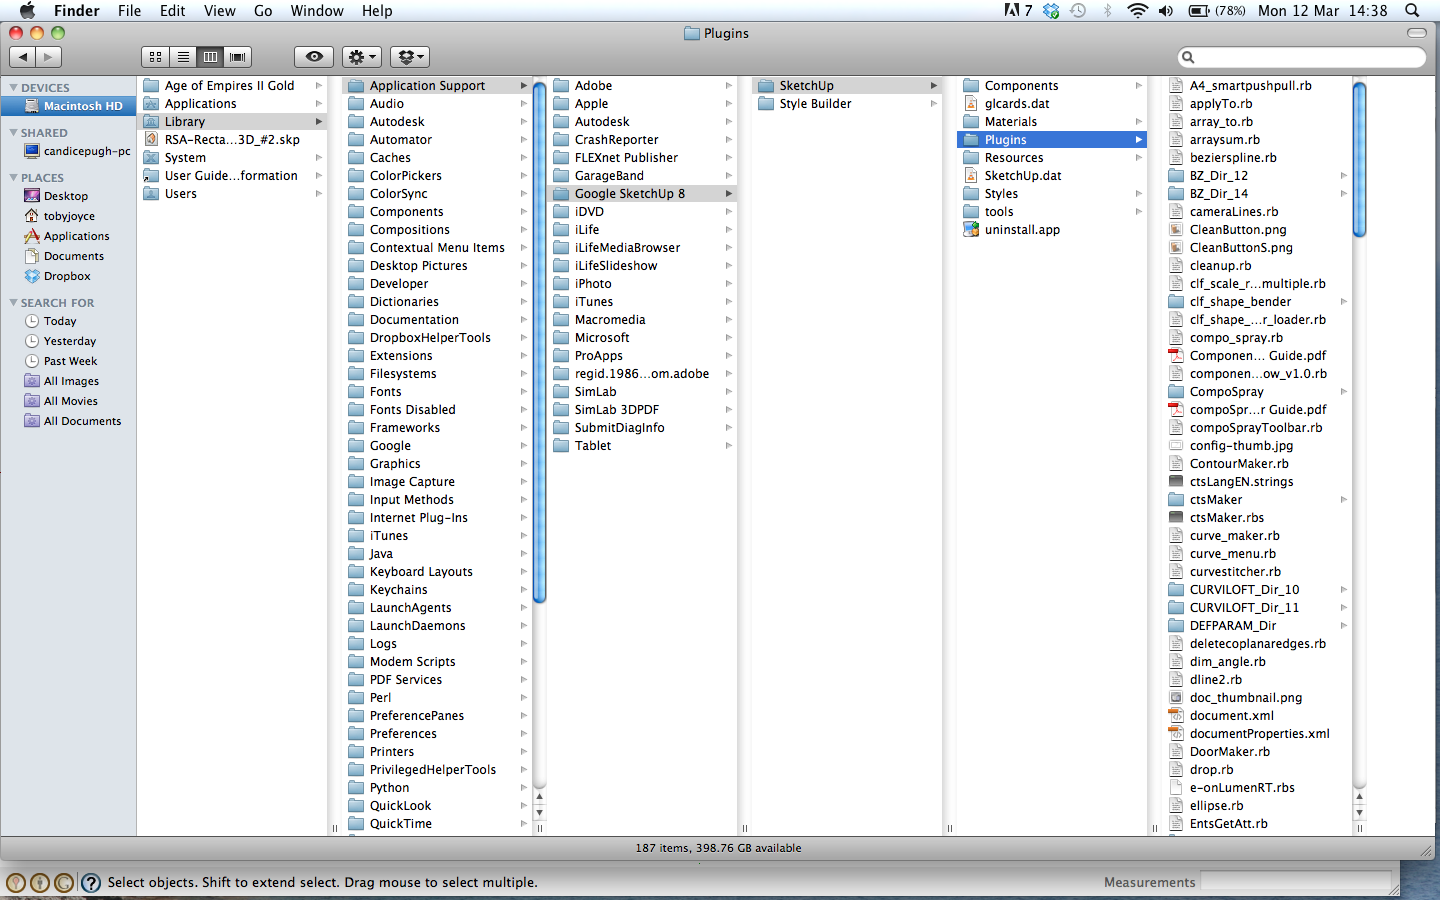Open the Go menu

pos(263,11)
